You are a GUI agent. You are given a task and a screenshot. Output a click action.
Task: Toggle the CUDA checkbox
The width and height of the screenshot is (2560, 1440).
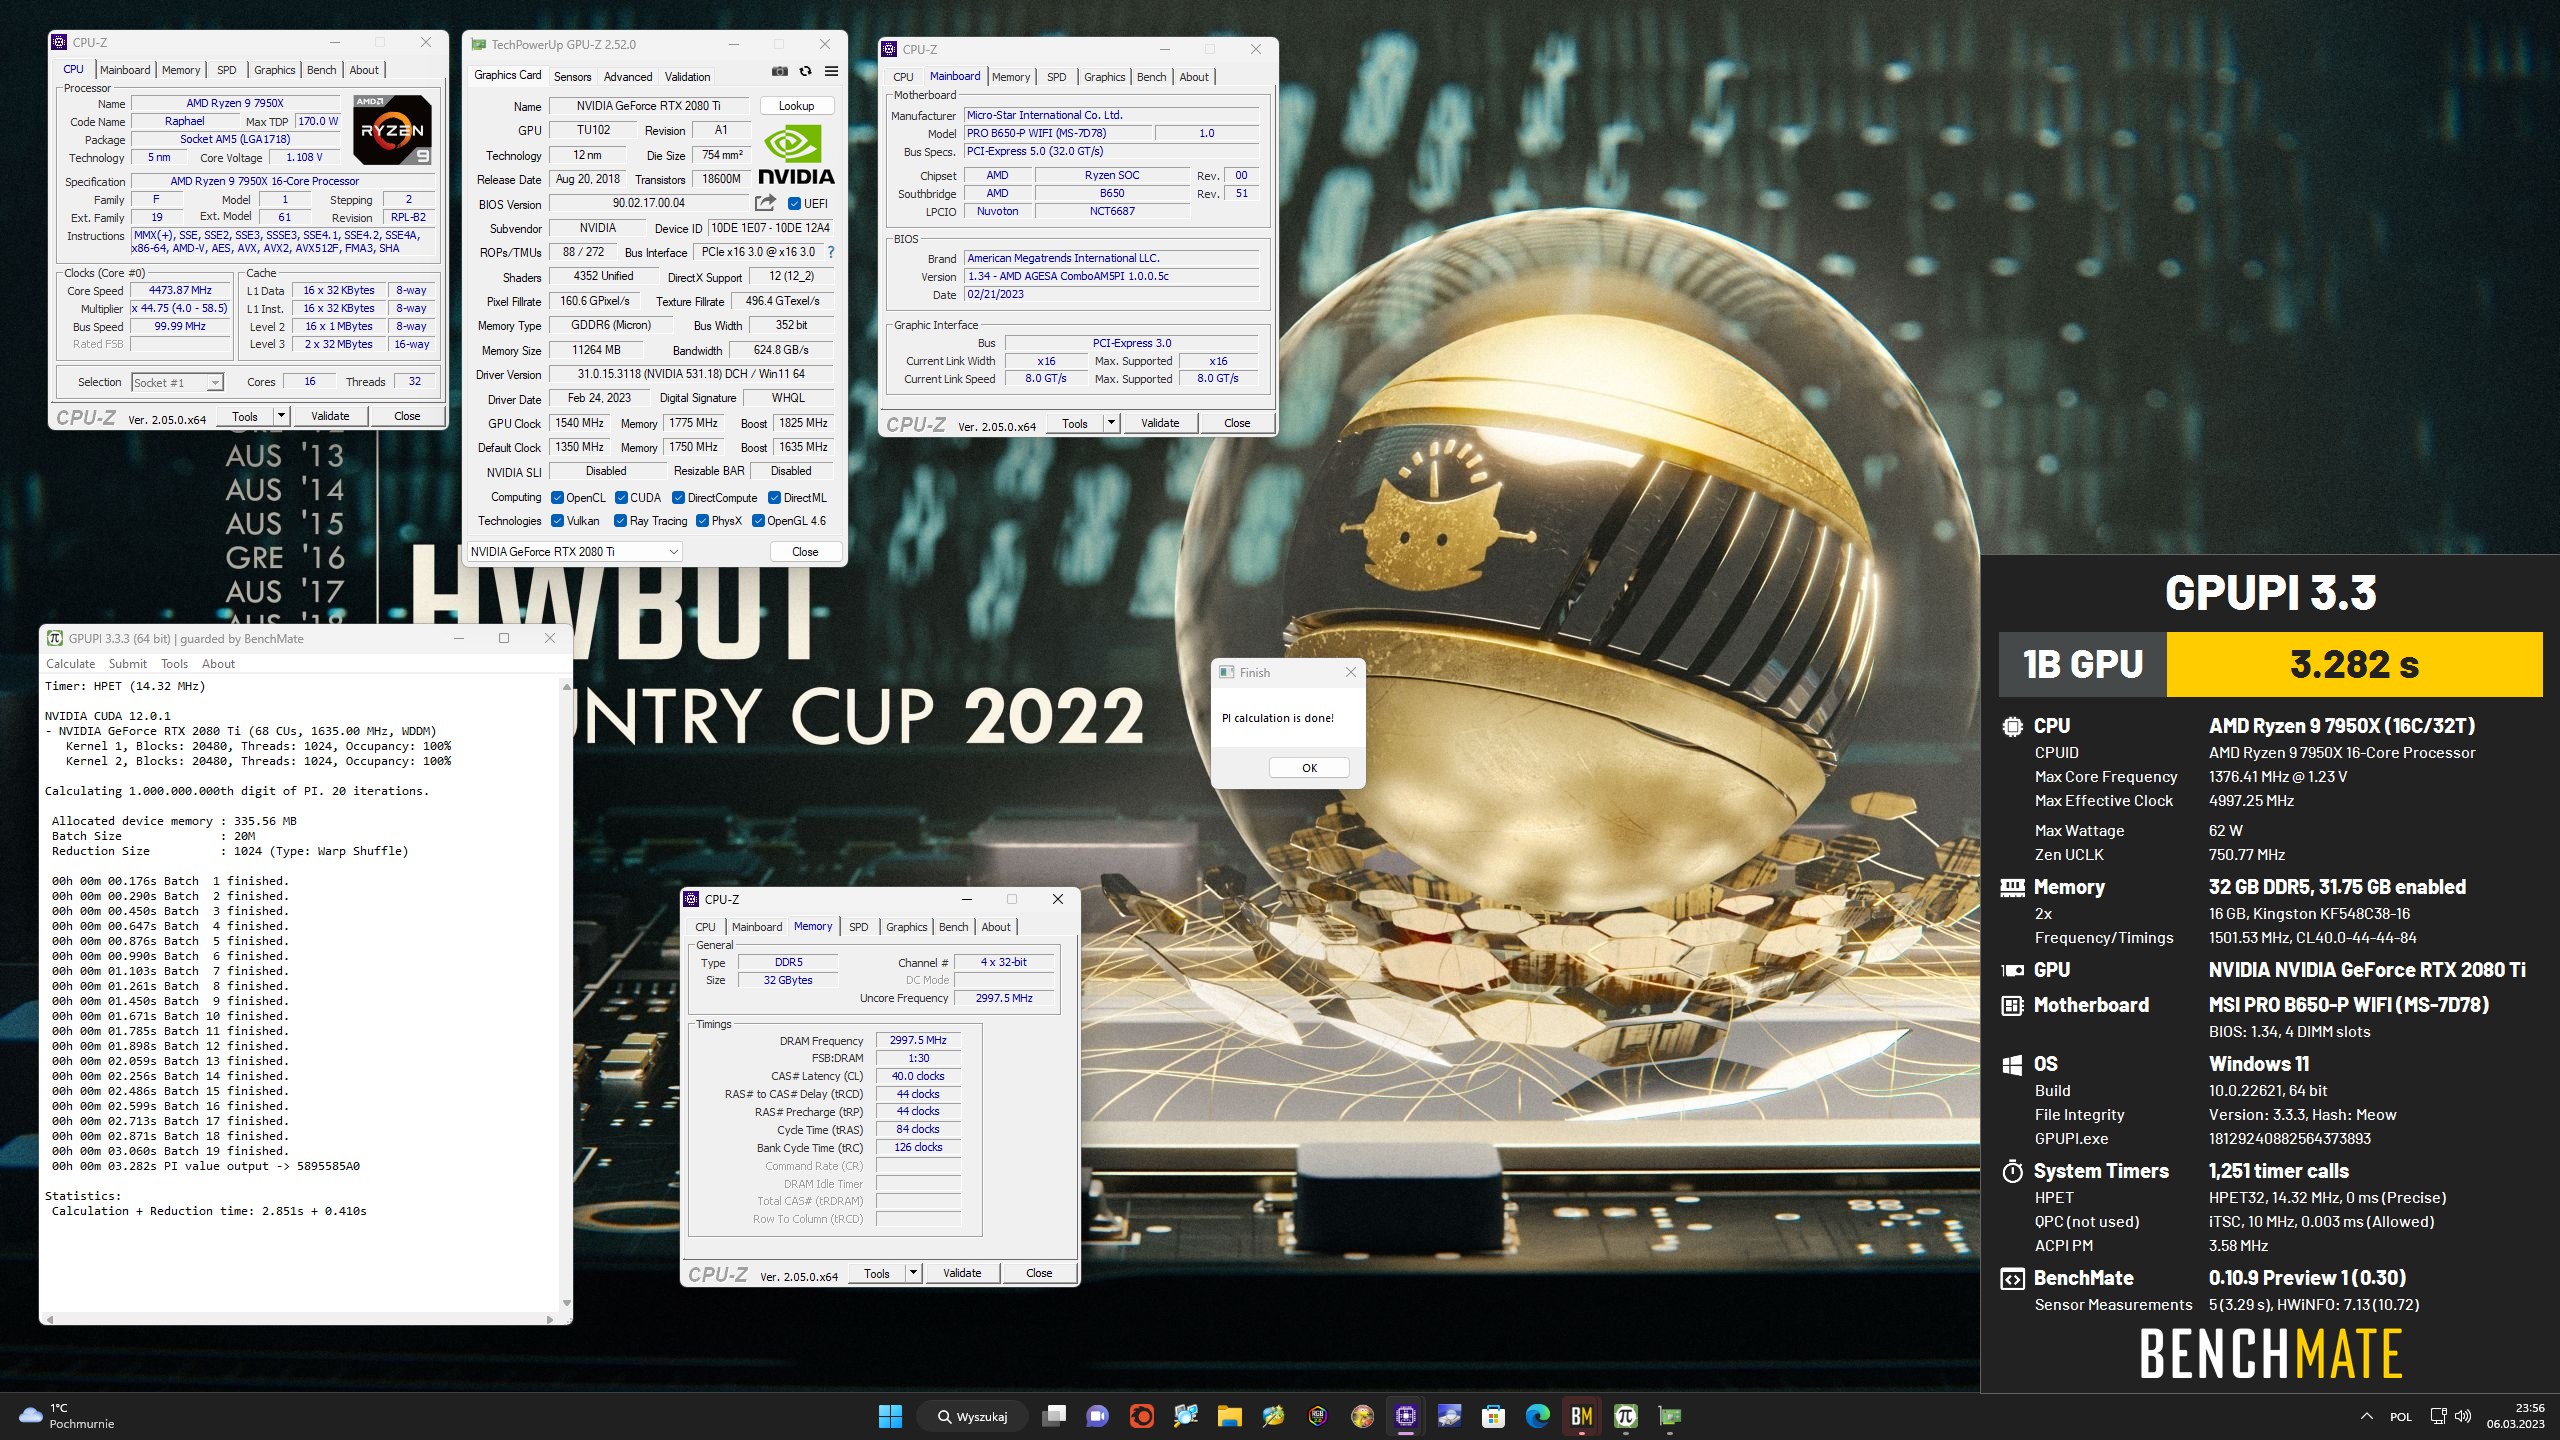point(621,498)
